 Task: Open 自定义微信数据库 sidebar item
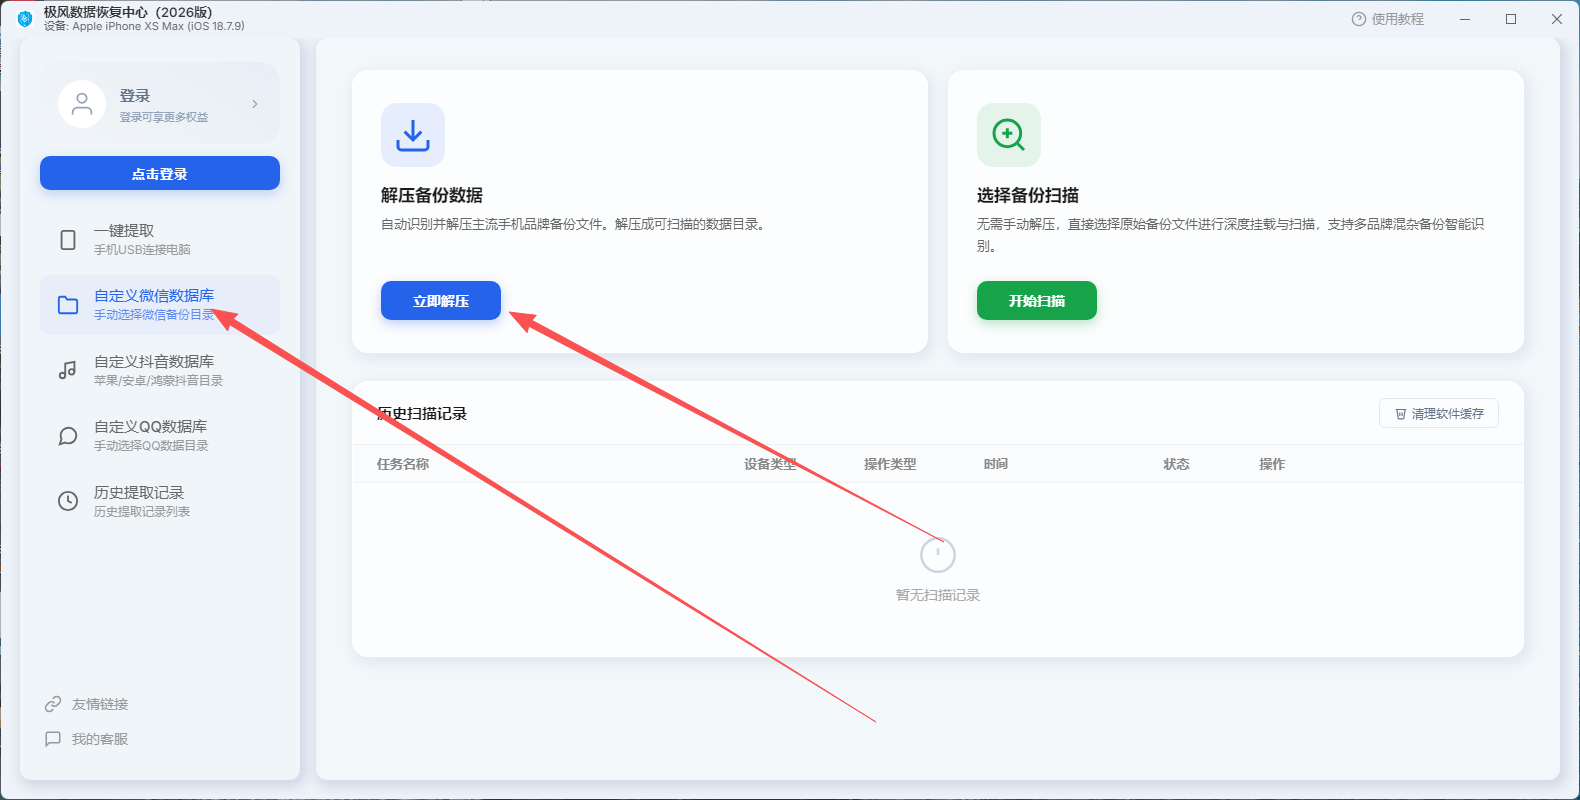[160, 305]
